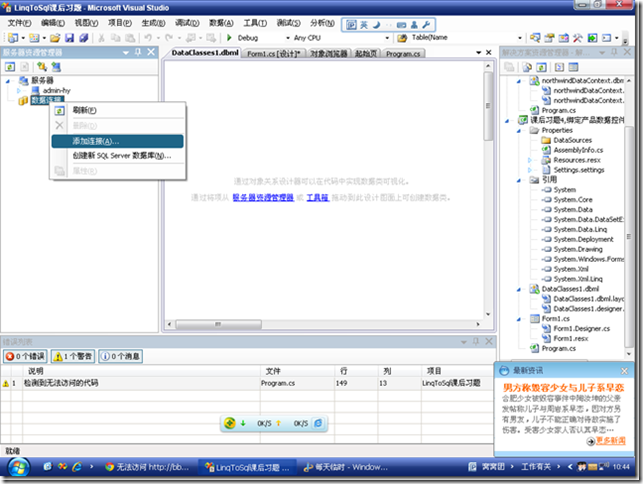Viewport: 643px width, 484px height.
Task: Open the Debug configuration dropdown
Action: 288,38
